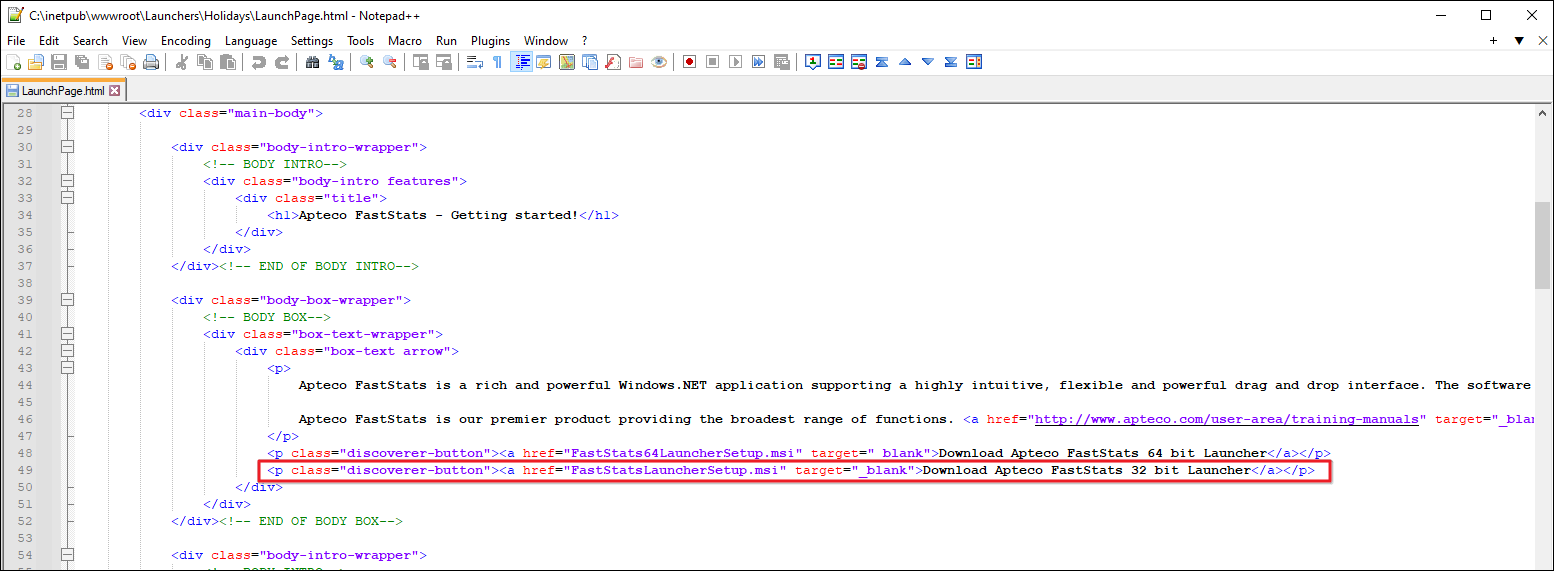Viewport: 1554px width, 571px height.
Task: Toggle Word Wrap in the toolbar
Action: pos(475,62)
